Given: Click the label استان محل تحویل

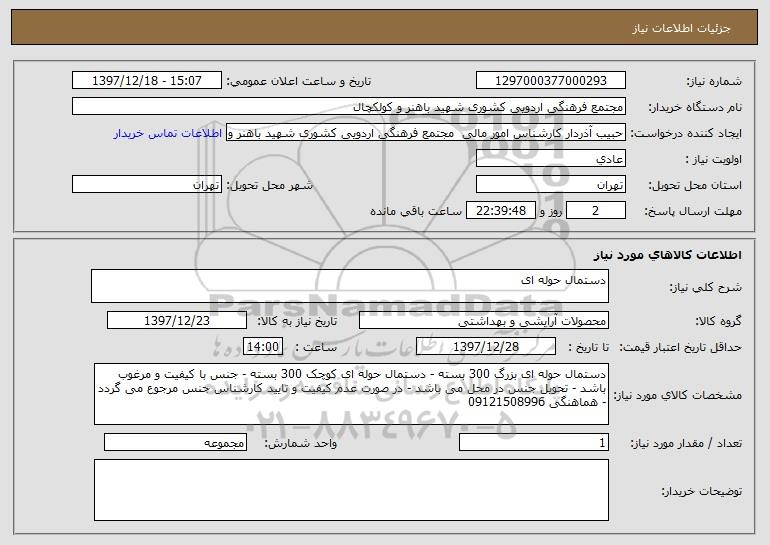Looking at the screenshot, I should click(695, 186).
